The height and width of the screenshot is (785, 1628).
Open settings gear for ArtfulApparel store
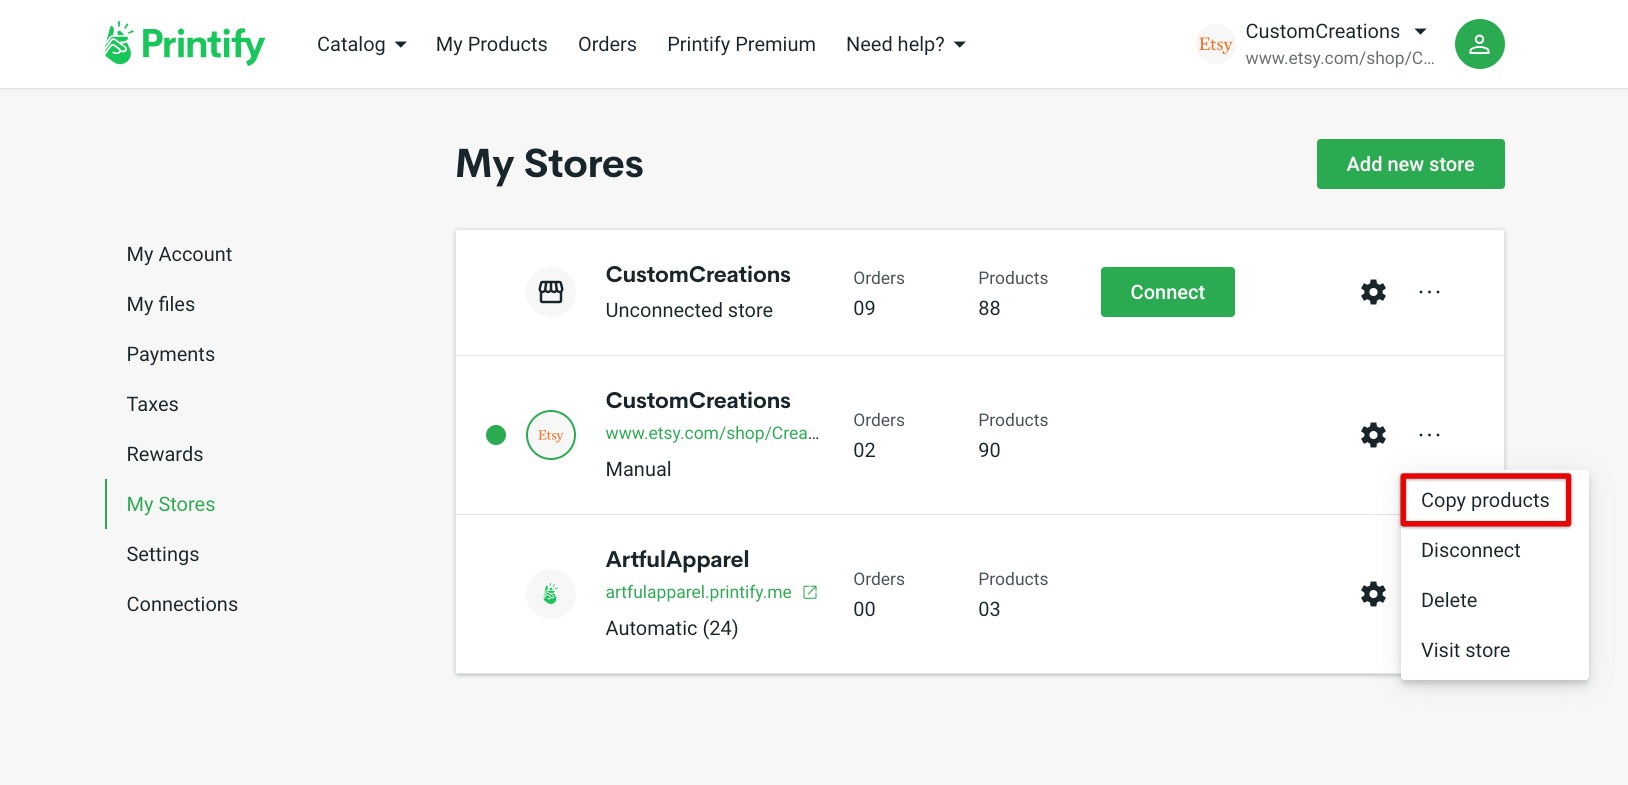(x=1374, y=594)
